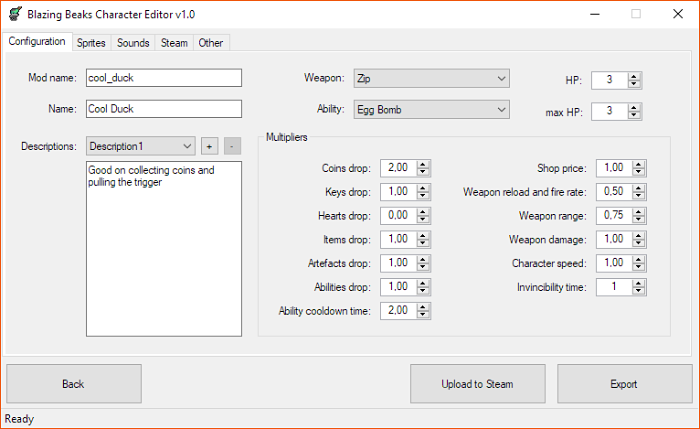The image size is (700, 429).
Task: Increase Character speed multiplier
Action: point(639,259)
